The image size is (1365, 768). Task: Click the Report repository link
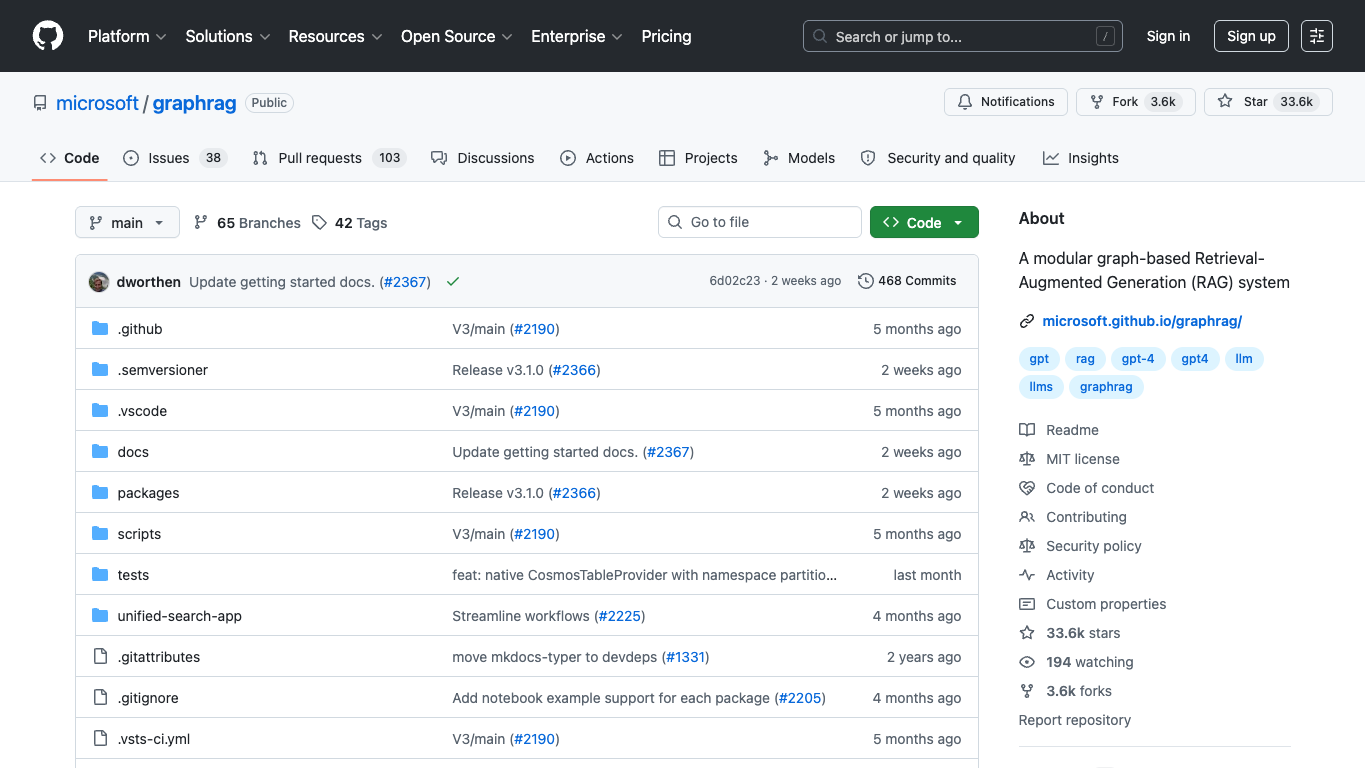tap(1075, 720)
